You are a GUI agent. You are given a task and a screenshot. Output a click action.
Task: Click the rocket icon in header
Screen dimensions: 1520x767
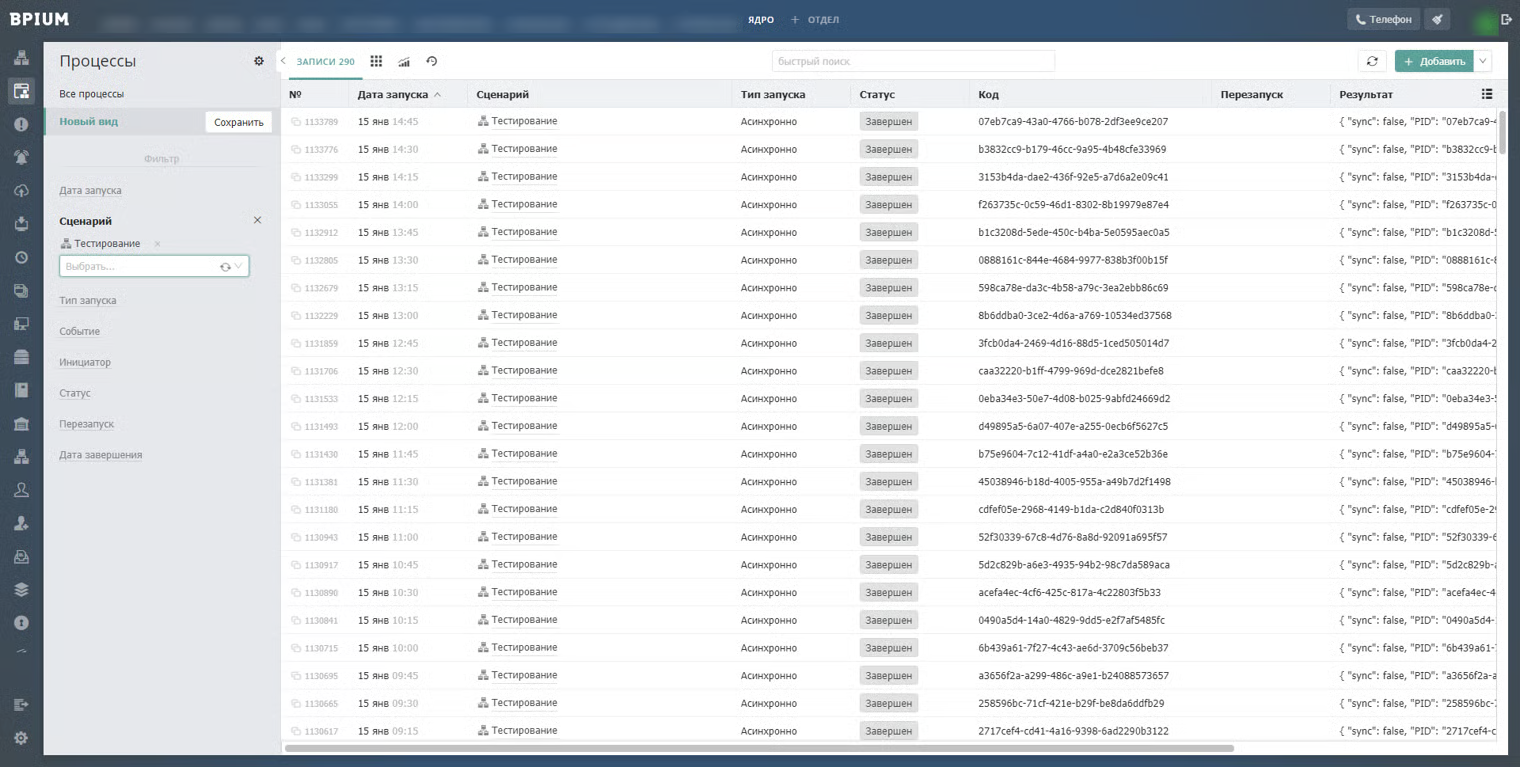[x=1437, y=19]
